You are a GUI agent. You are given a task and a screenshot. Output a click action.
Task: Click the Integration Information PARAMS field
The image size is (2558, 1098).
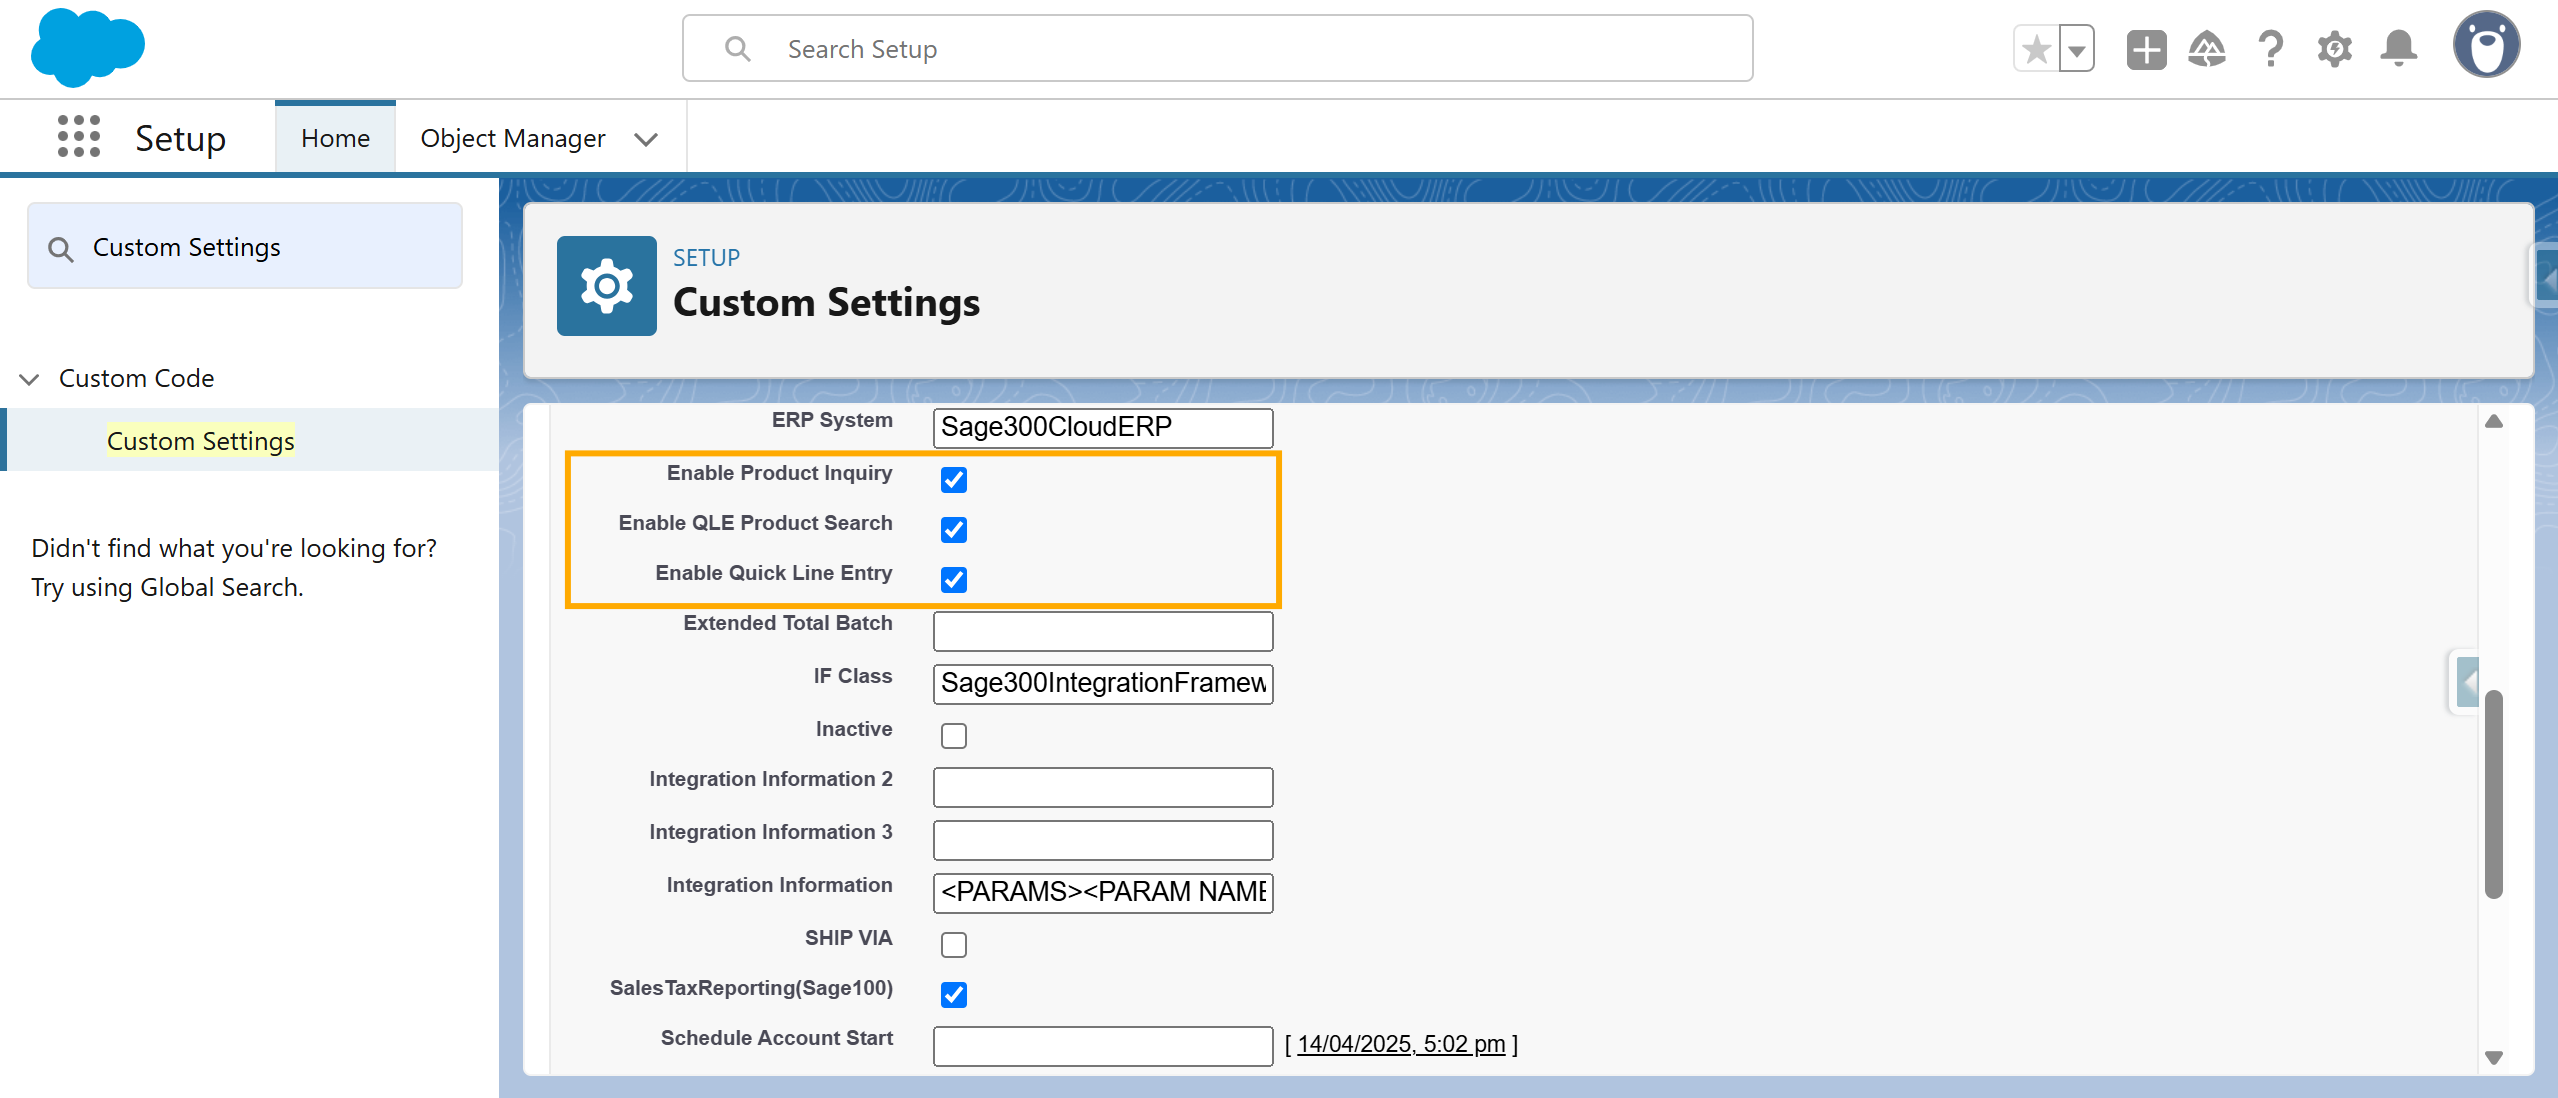tap(1103, 893)
